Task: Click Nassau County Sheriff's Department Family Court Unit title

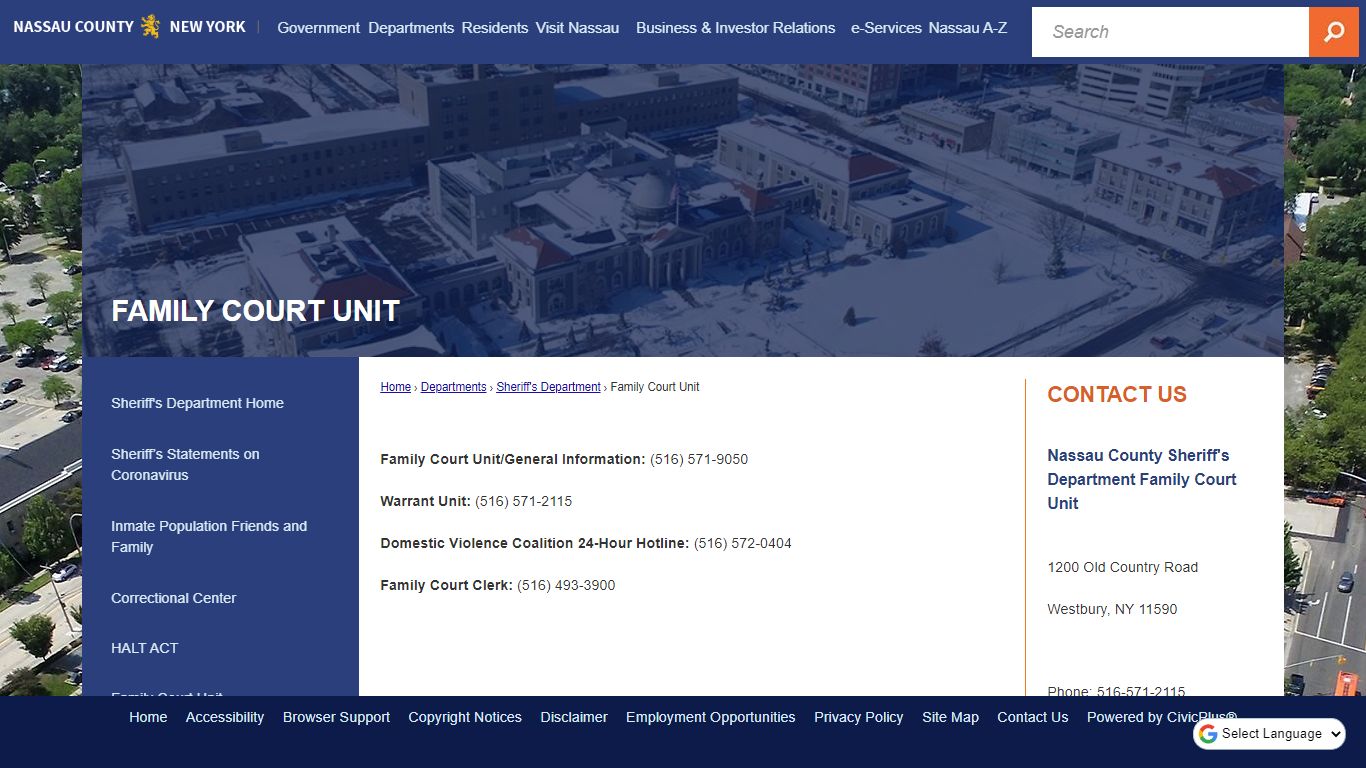Action: click(1142, 479)
